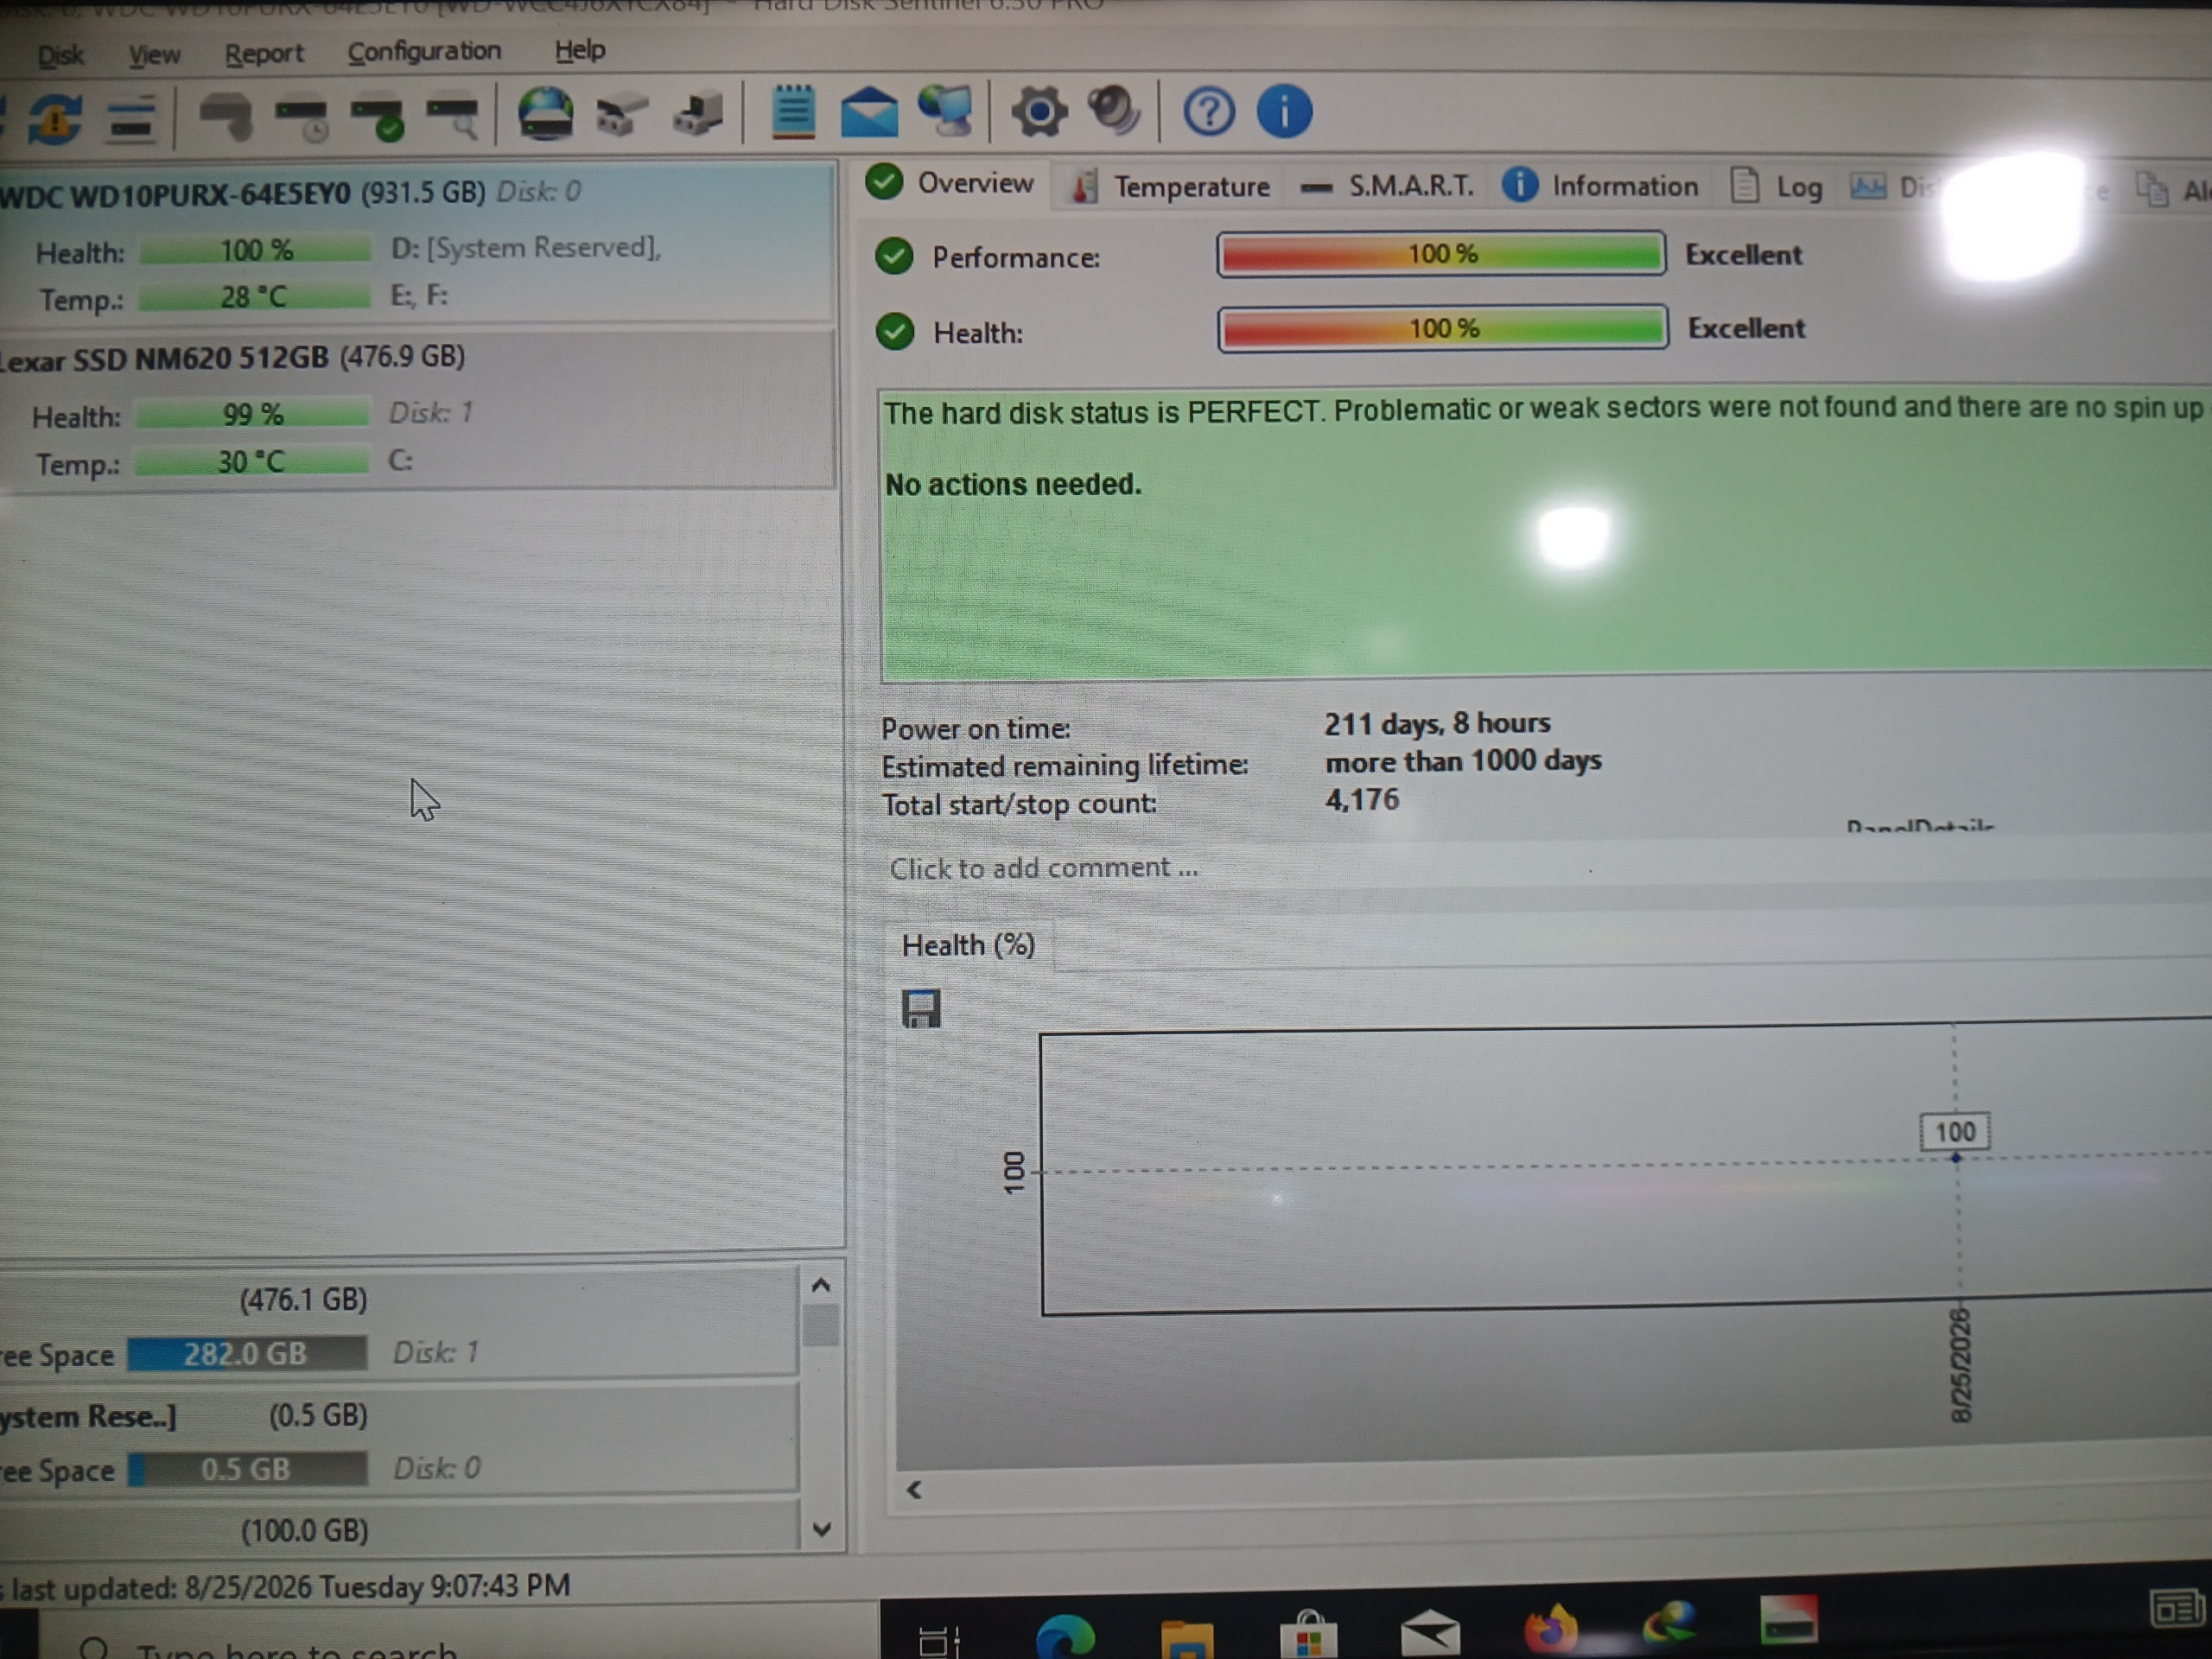Image resolution: width=2212 pixels, height=1659 pixels.
Task: Switch to the Temperature tab
Action: pos(1170,186)
